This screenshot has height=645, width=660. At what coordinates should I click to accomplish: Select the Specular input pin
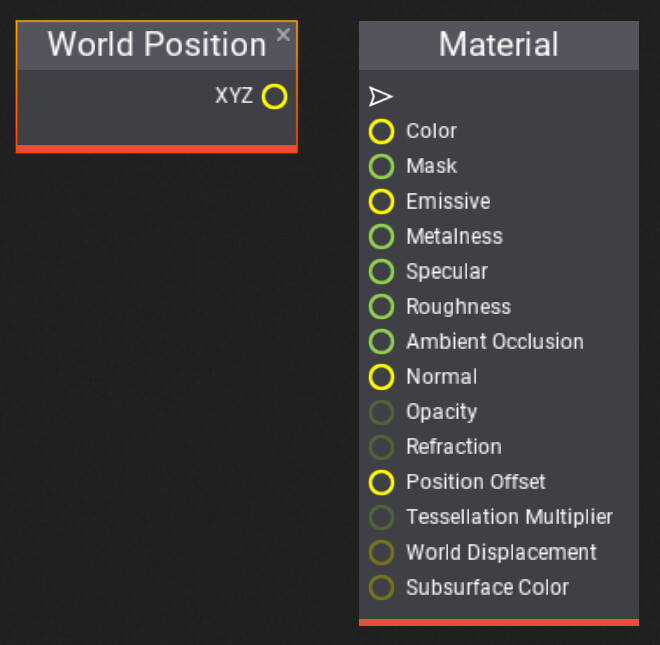click(381, 272)
